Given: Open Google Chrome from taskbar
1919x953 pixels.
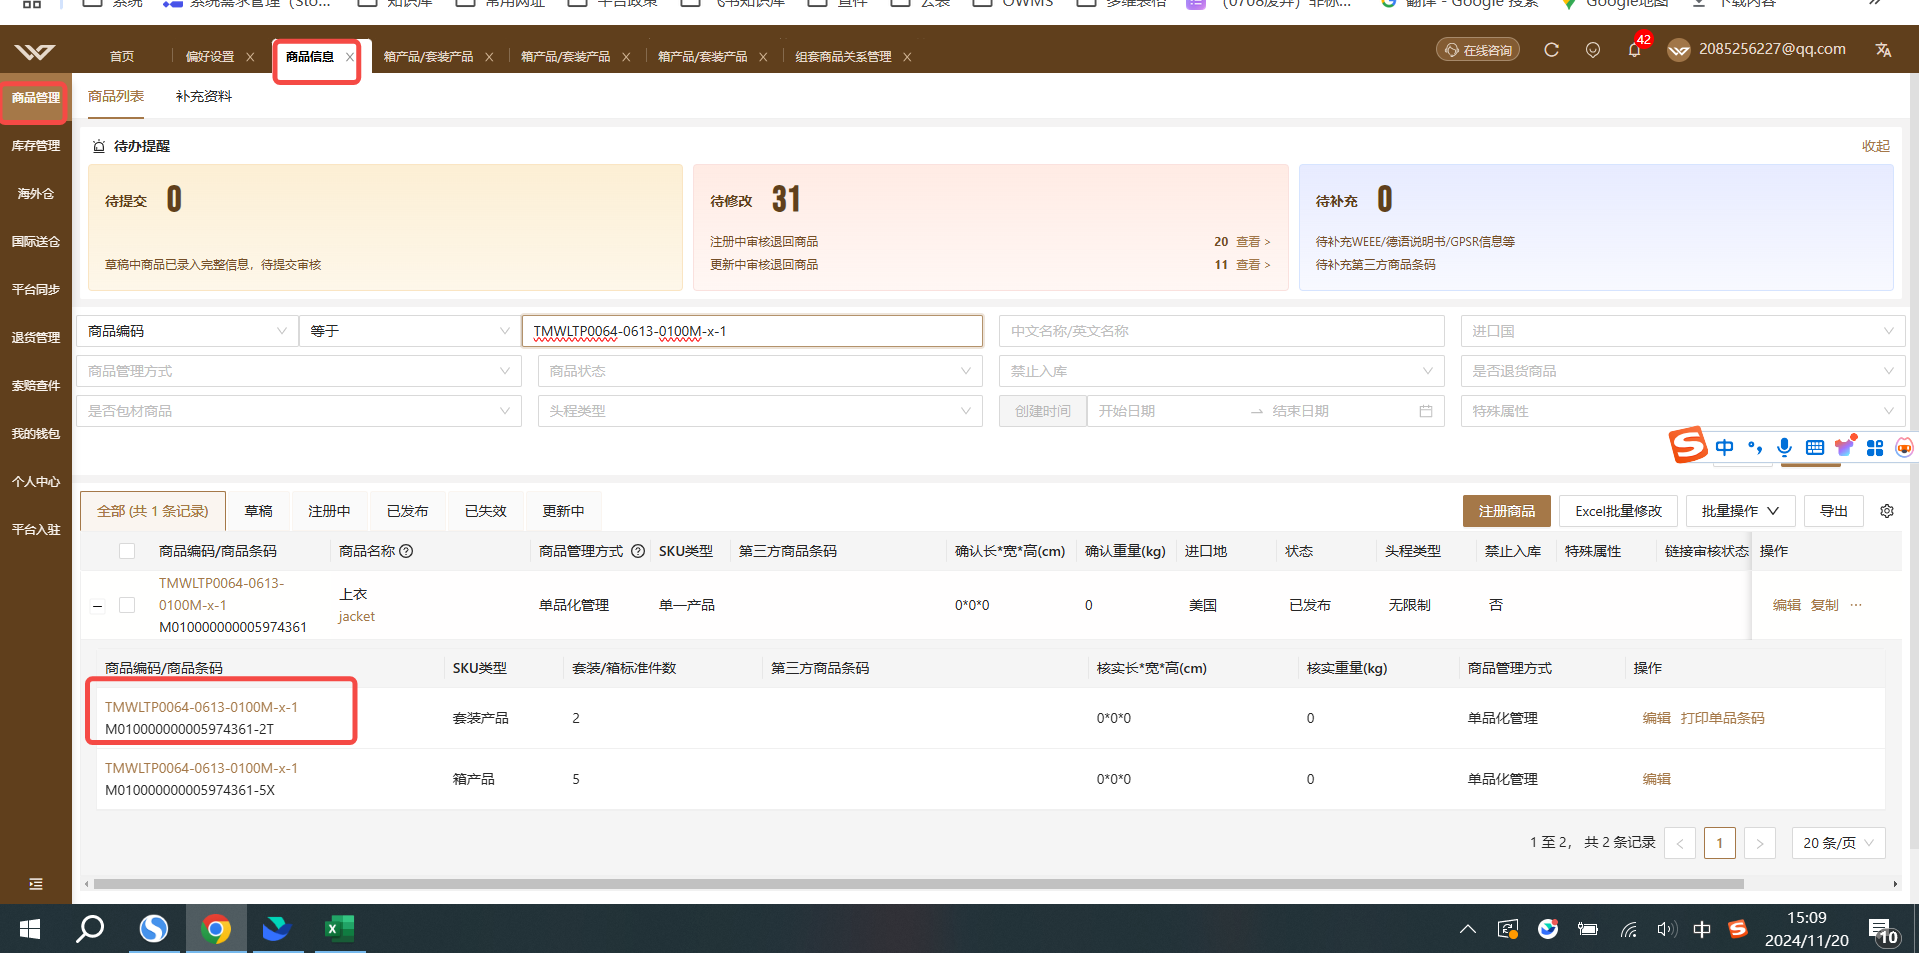Looking at the screenshot, I should tap(216, 929).
